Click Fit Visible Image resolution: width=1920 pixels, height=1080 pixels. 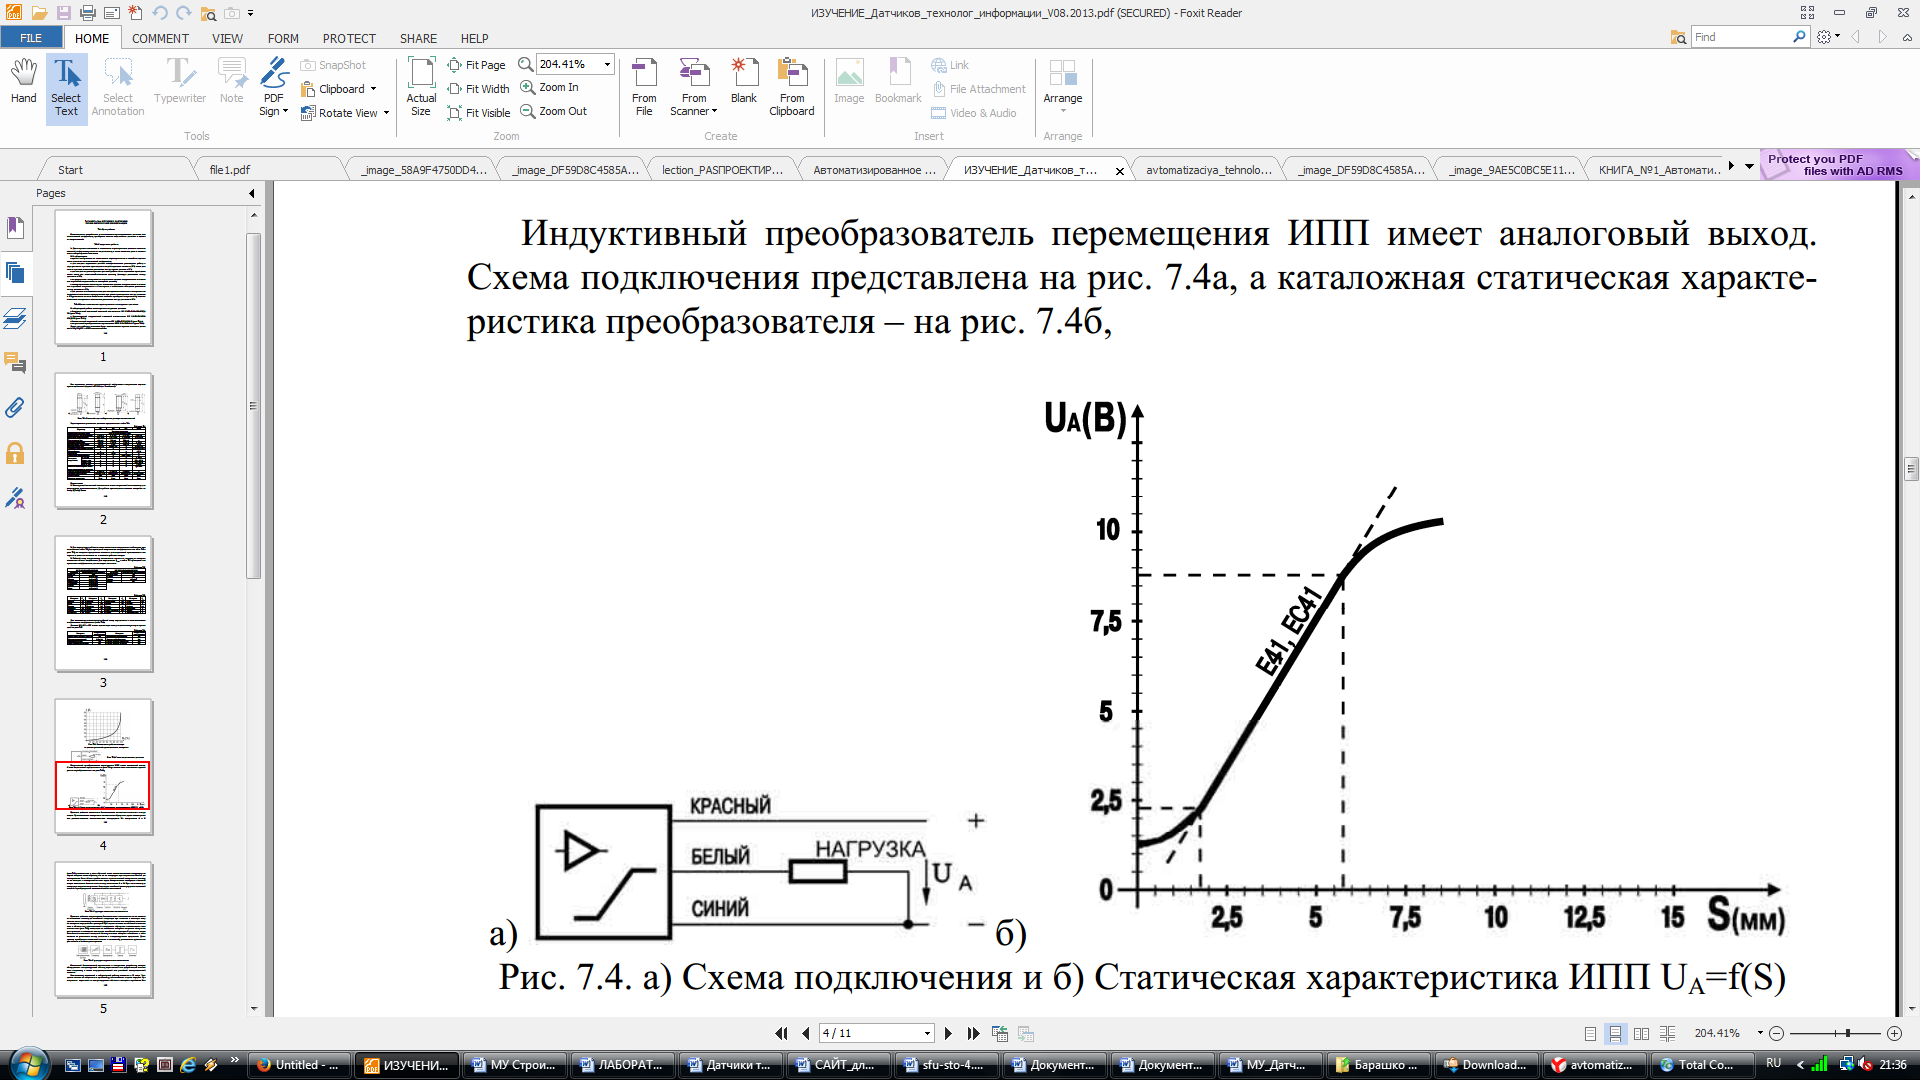click(479, 113)
